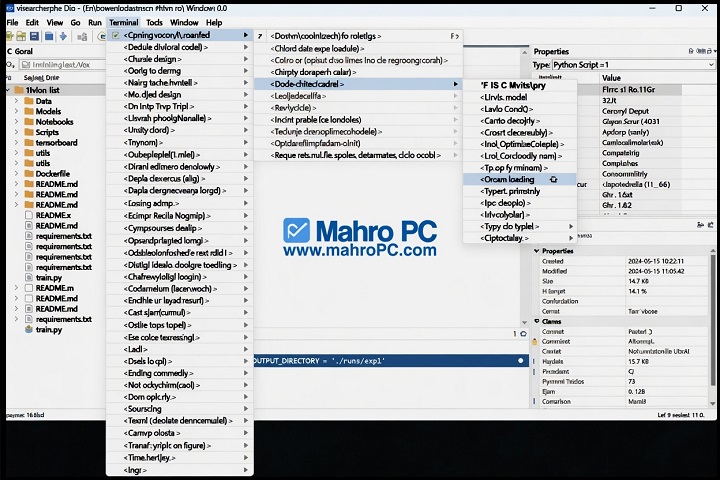720x480 pixels.
Task: Click the Flrrc s1 Ro.11Gr value cell
Action: pyautogui.click(x=641, y=90)
